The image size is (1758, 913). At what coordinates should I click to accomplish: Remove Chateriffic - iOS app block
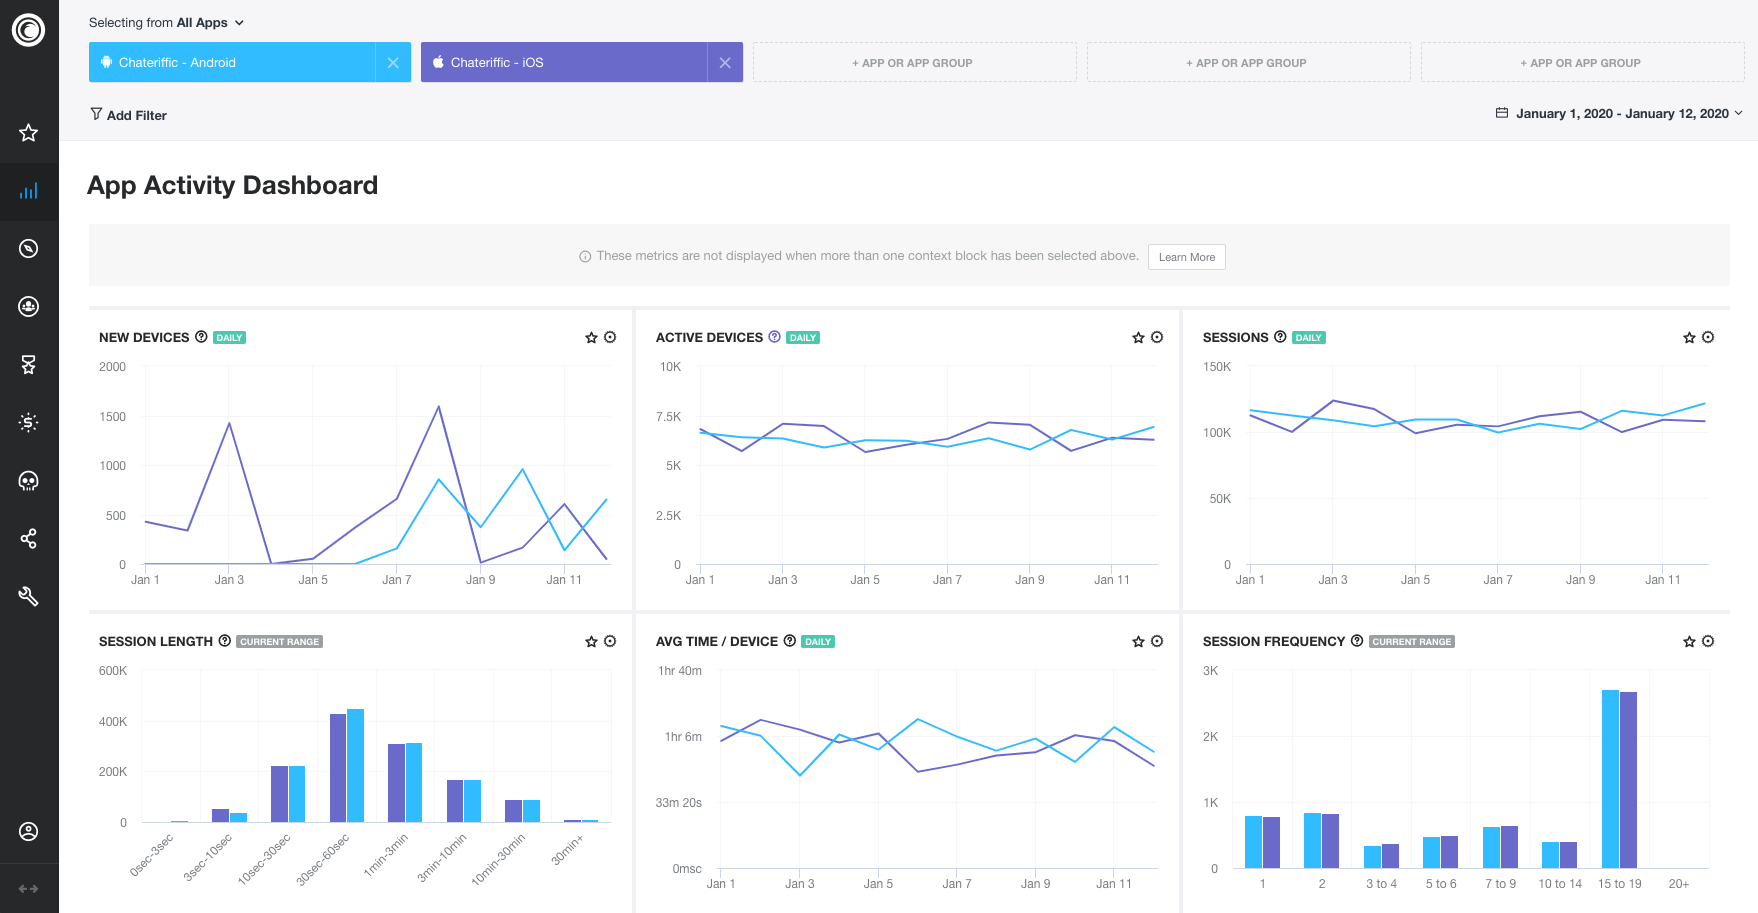pos(725,63)
